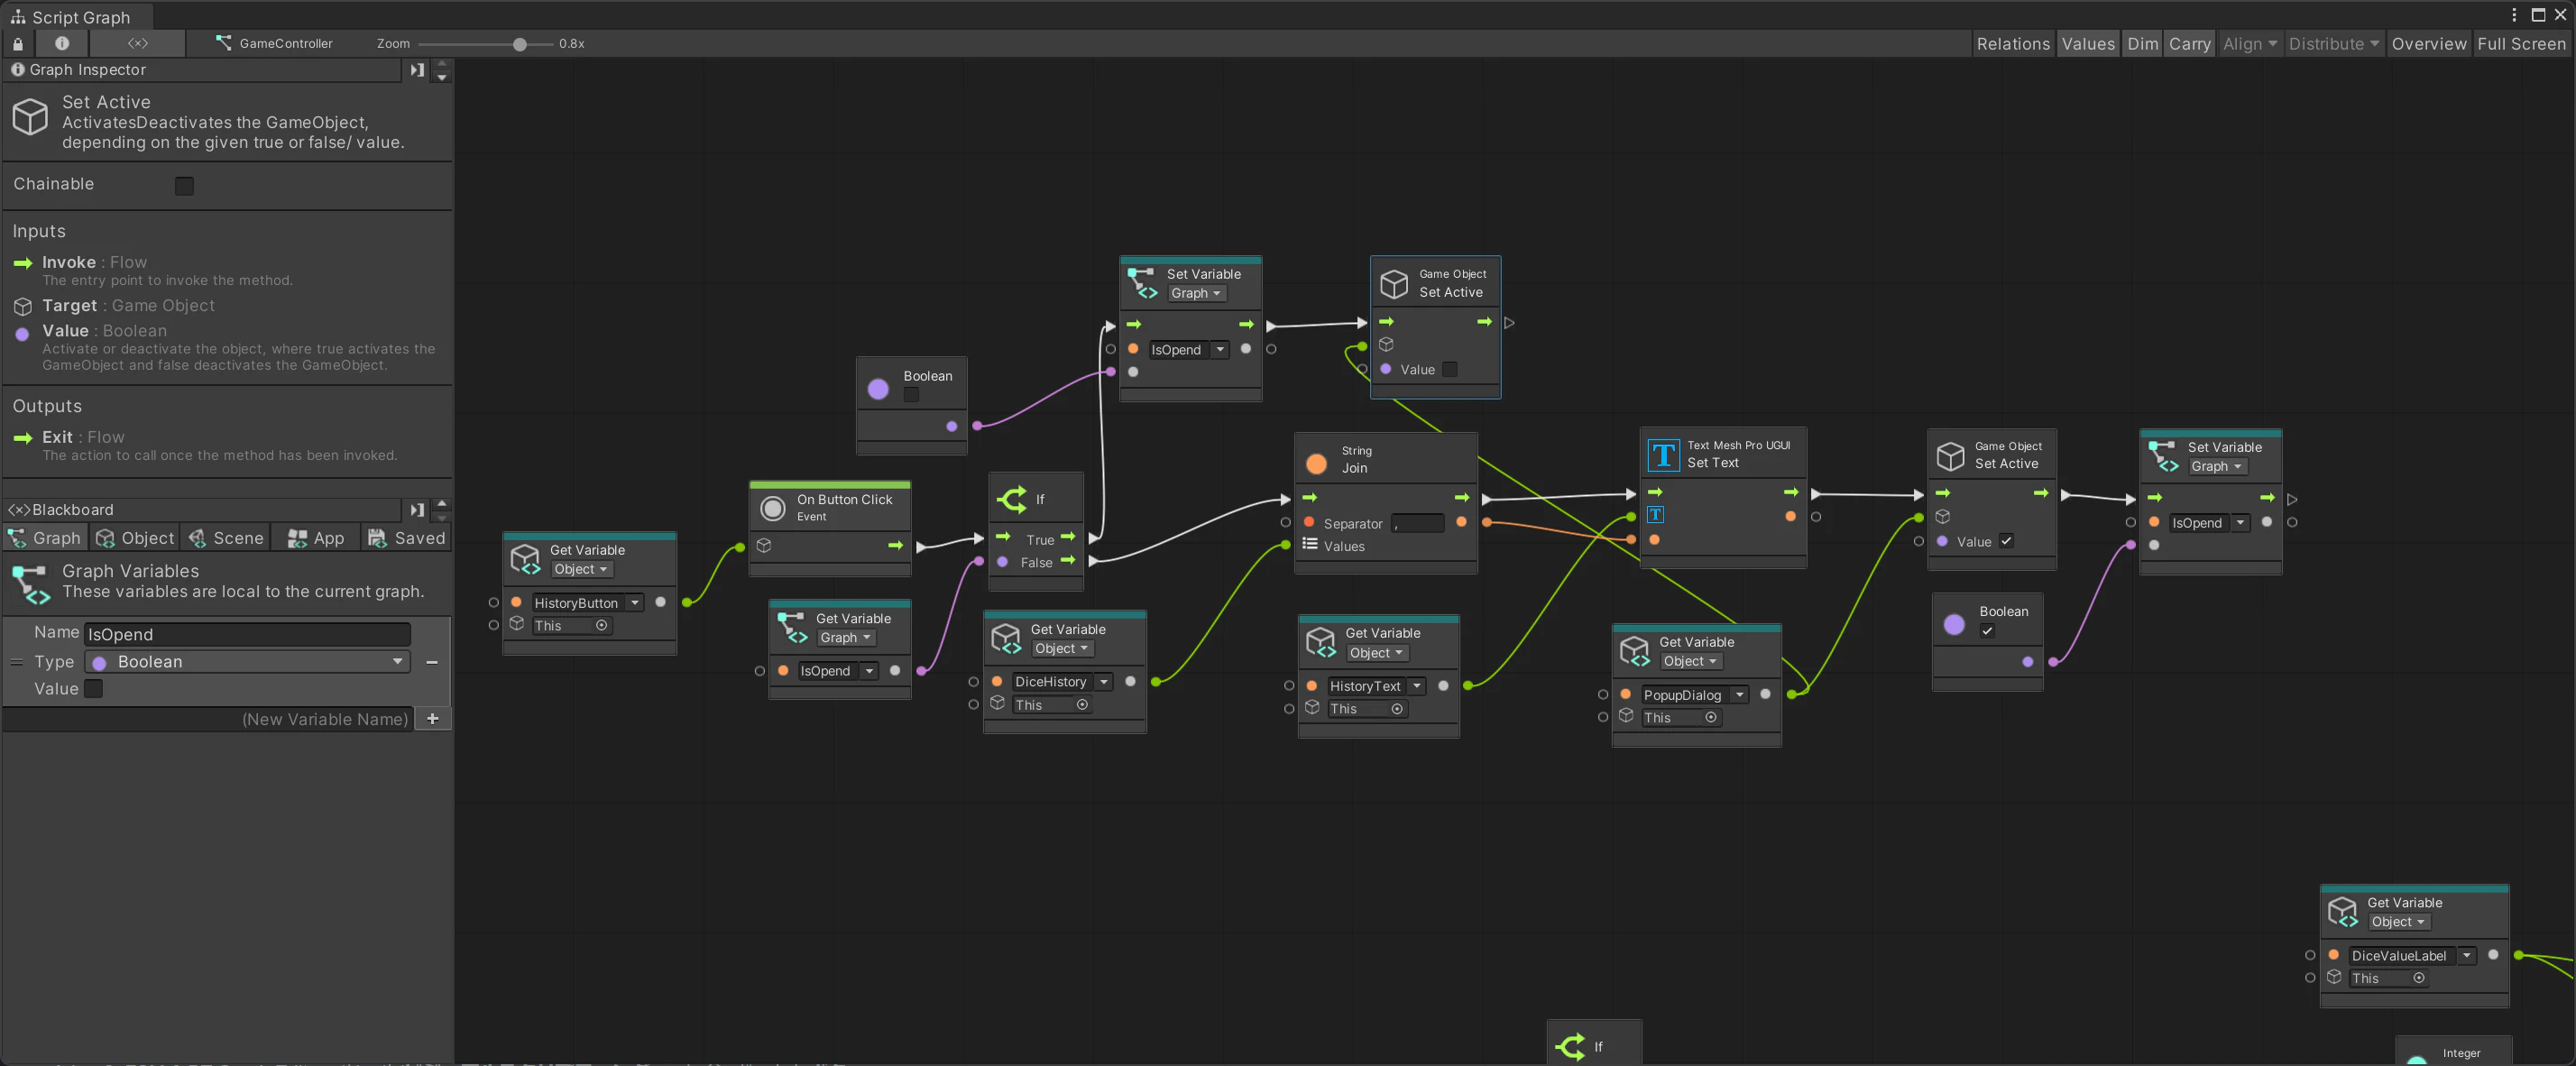Toggle the checked Boolean literal node checkbox

click(x=1987, y=631)
